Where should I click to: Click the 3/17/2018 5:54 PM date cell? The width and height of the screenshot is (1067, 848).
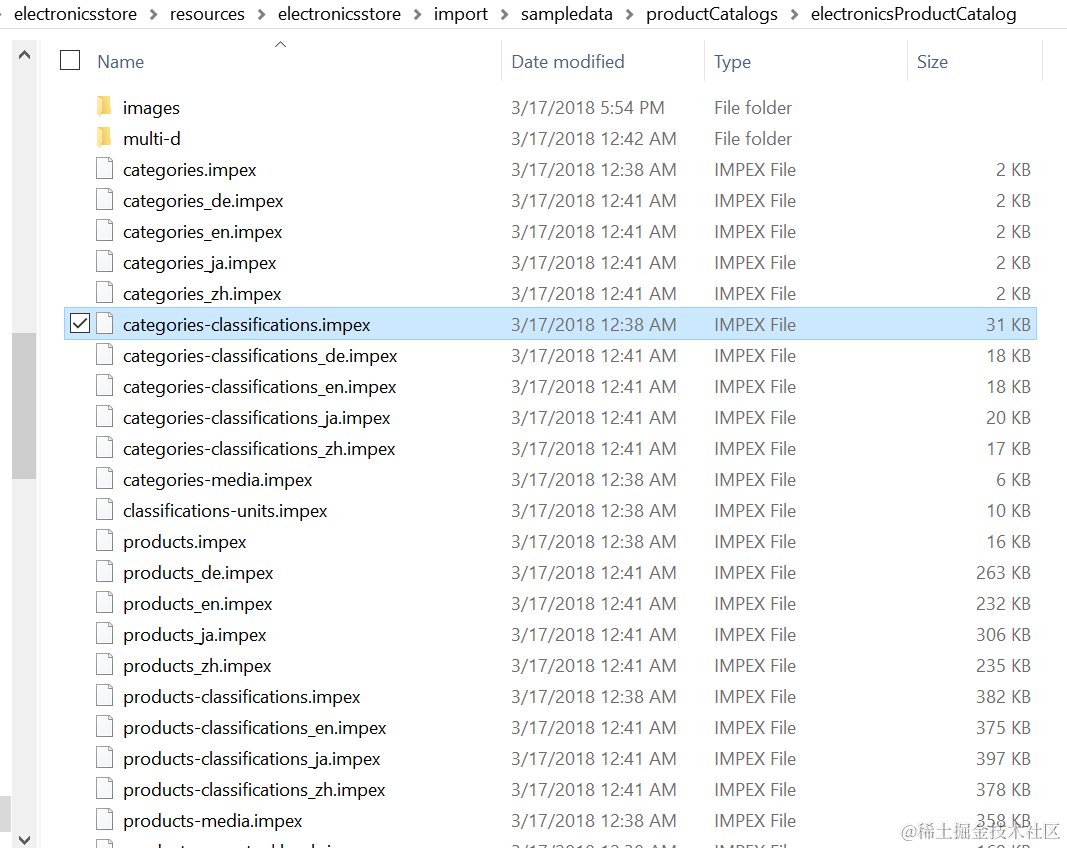pyautogui.click(x=587, y=108)
